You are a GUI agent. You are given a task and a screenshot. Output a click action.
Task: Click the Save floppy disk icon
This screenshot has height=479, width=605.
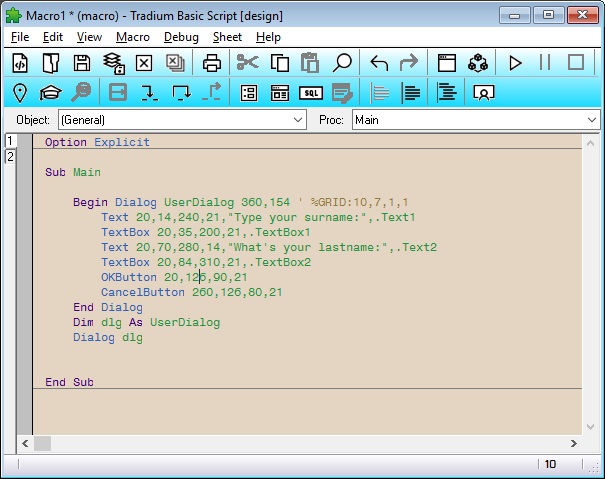pos(82,63)
